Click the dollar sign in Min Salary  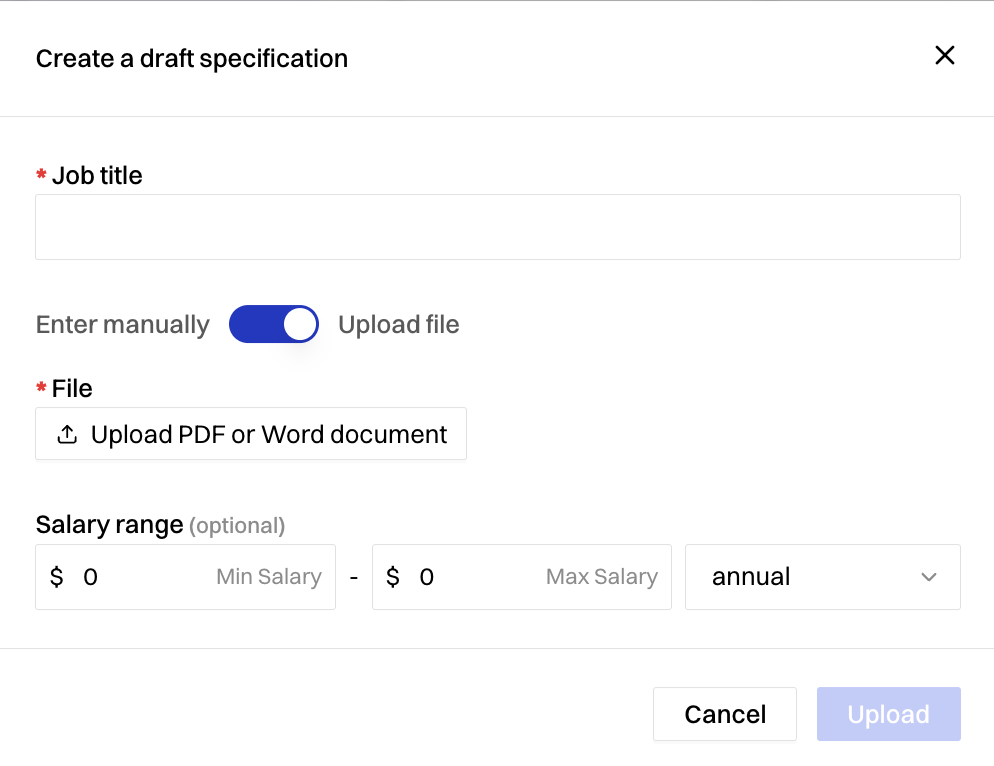click(56, 577)
